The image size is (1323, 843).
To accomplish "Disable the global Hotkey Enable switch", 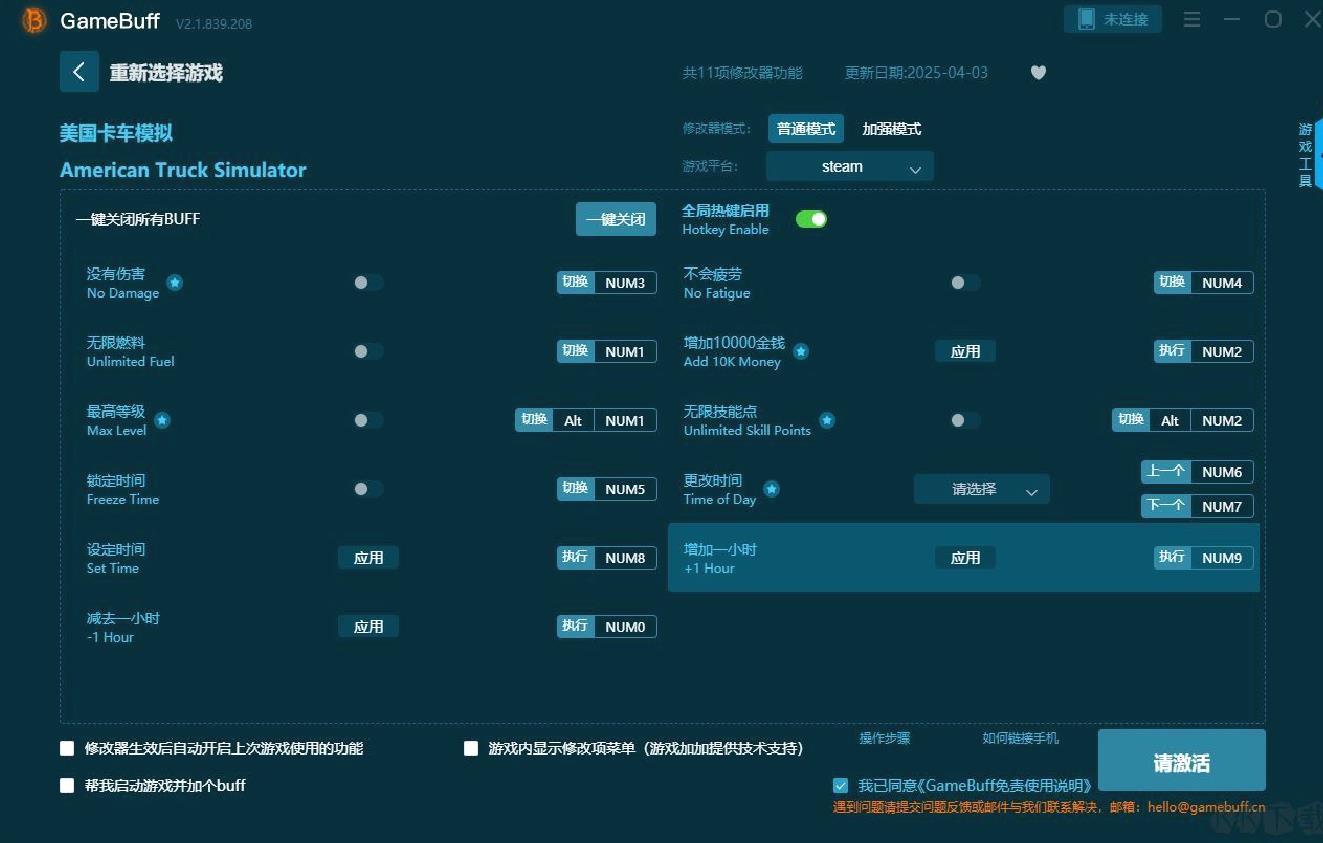I will click(811, 219).
